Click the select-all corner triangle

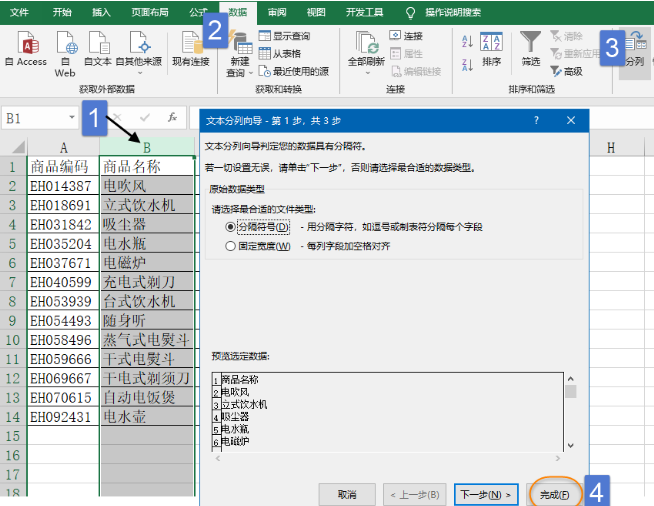[x=18, y=147]
